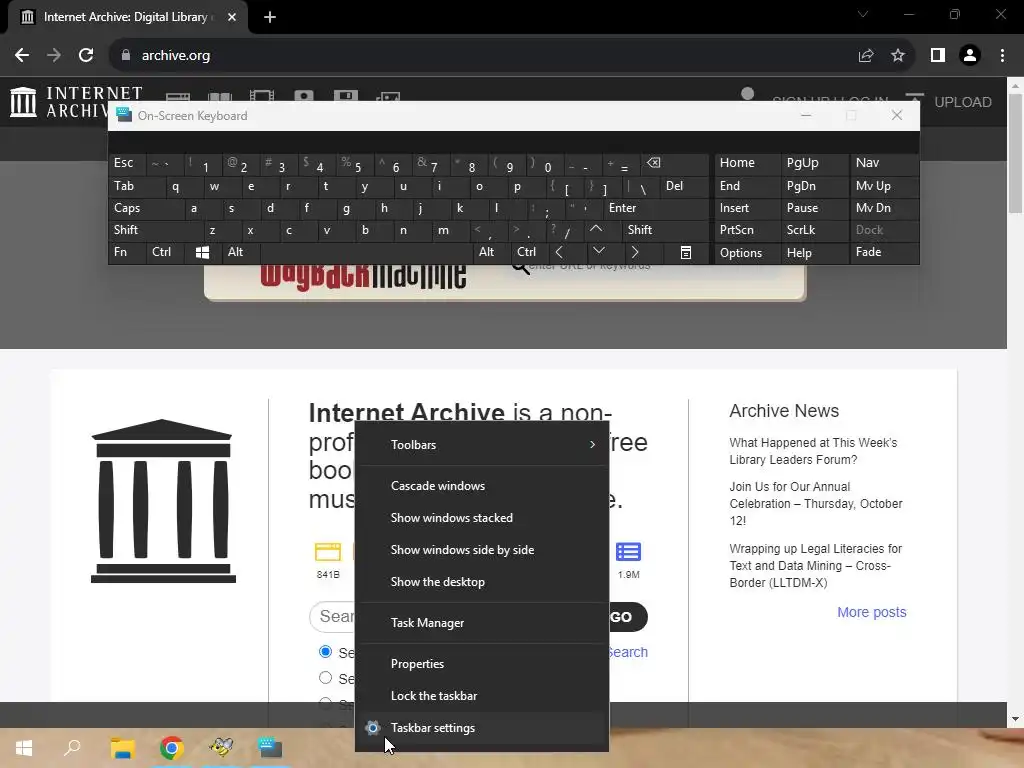Open Windows taskbar search
Viewport: 1024px width, 768px height.
72,748
